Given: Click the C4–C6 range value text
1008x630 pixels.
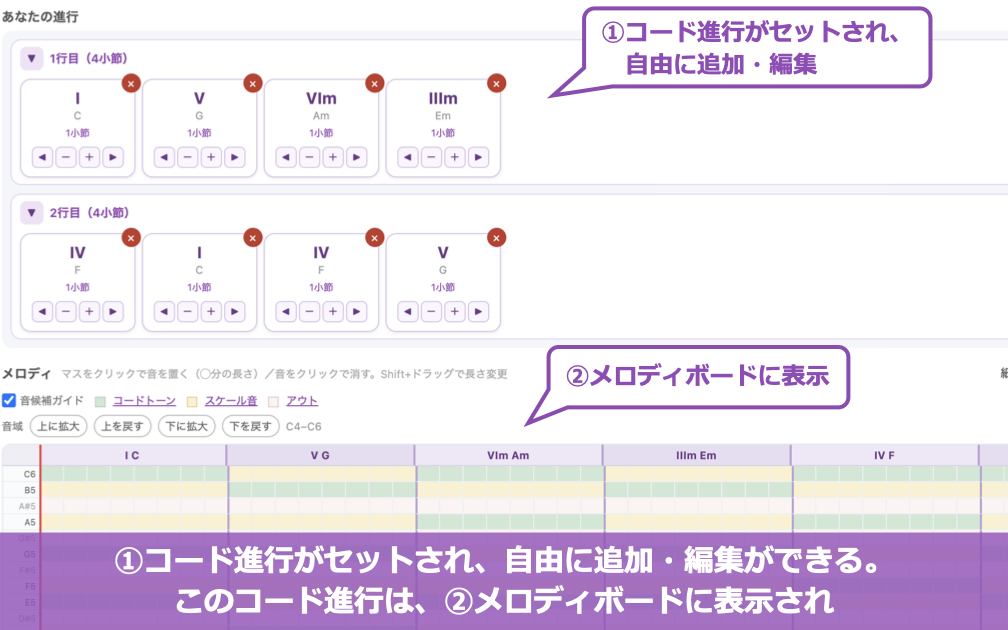Looking at the screenshot, I should click(303, 426).
